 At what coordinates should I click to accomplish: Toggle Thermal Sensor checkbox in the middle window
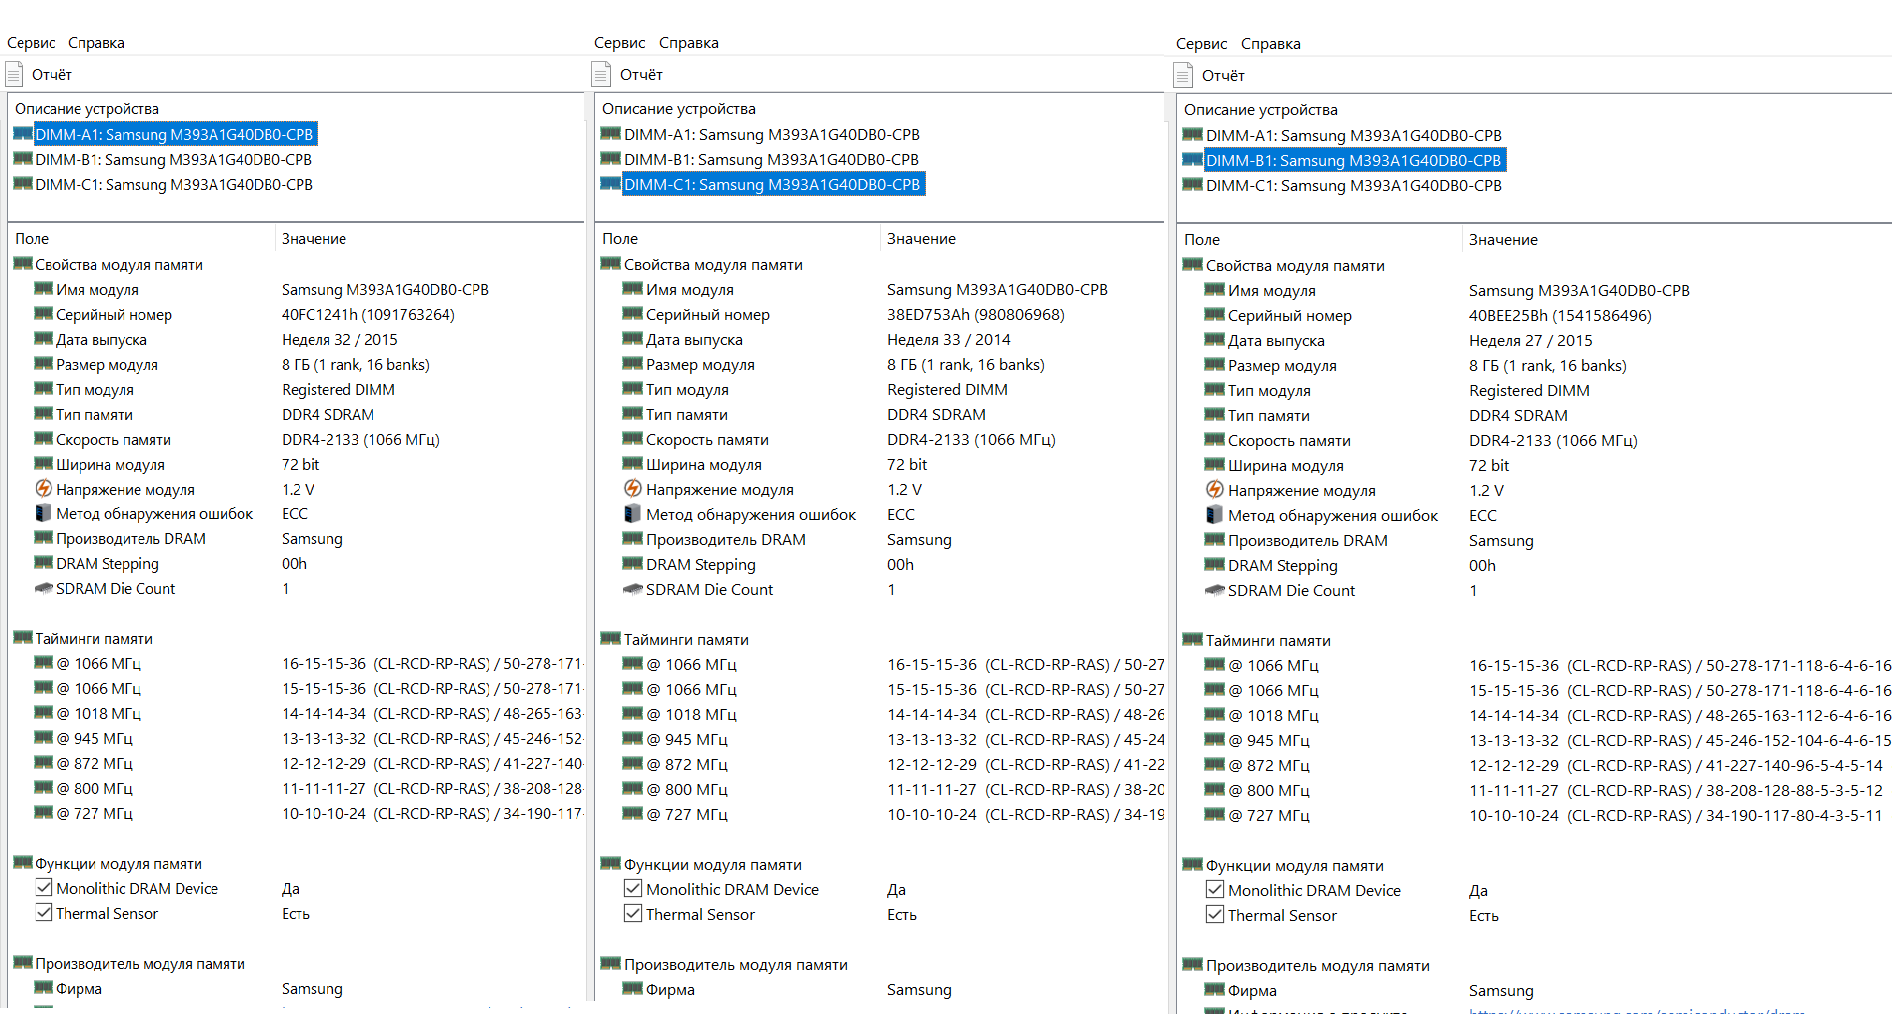[x=633, y=914]
